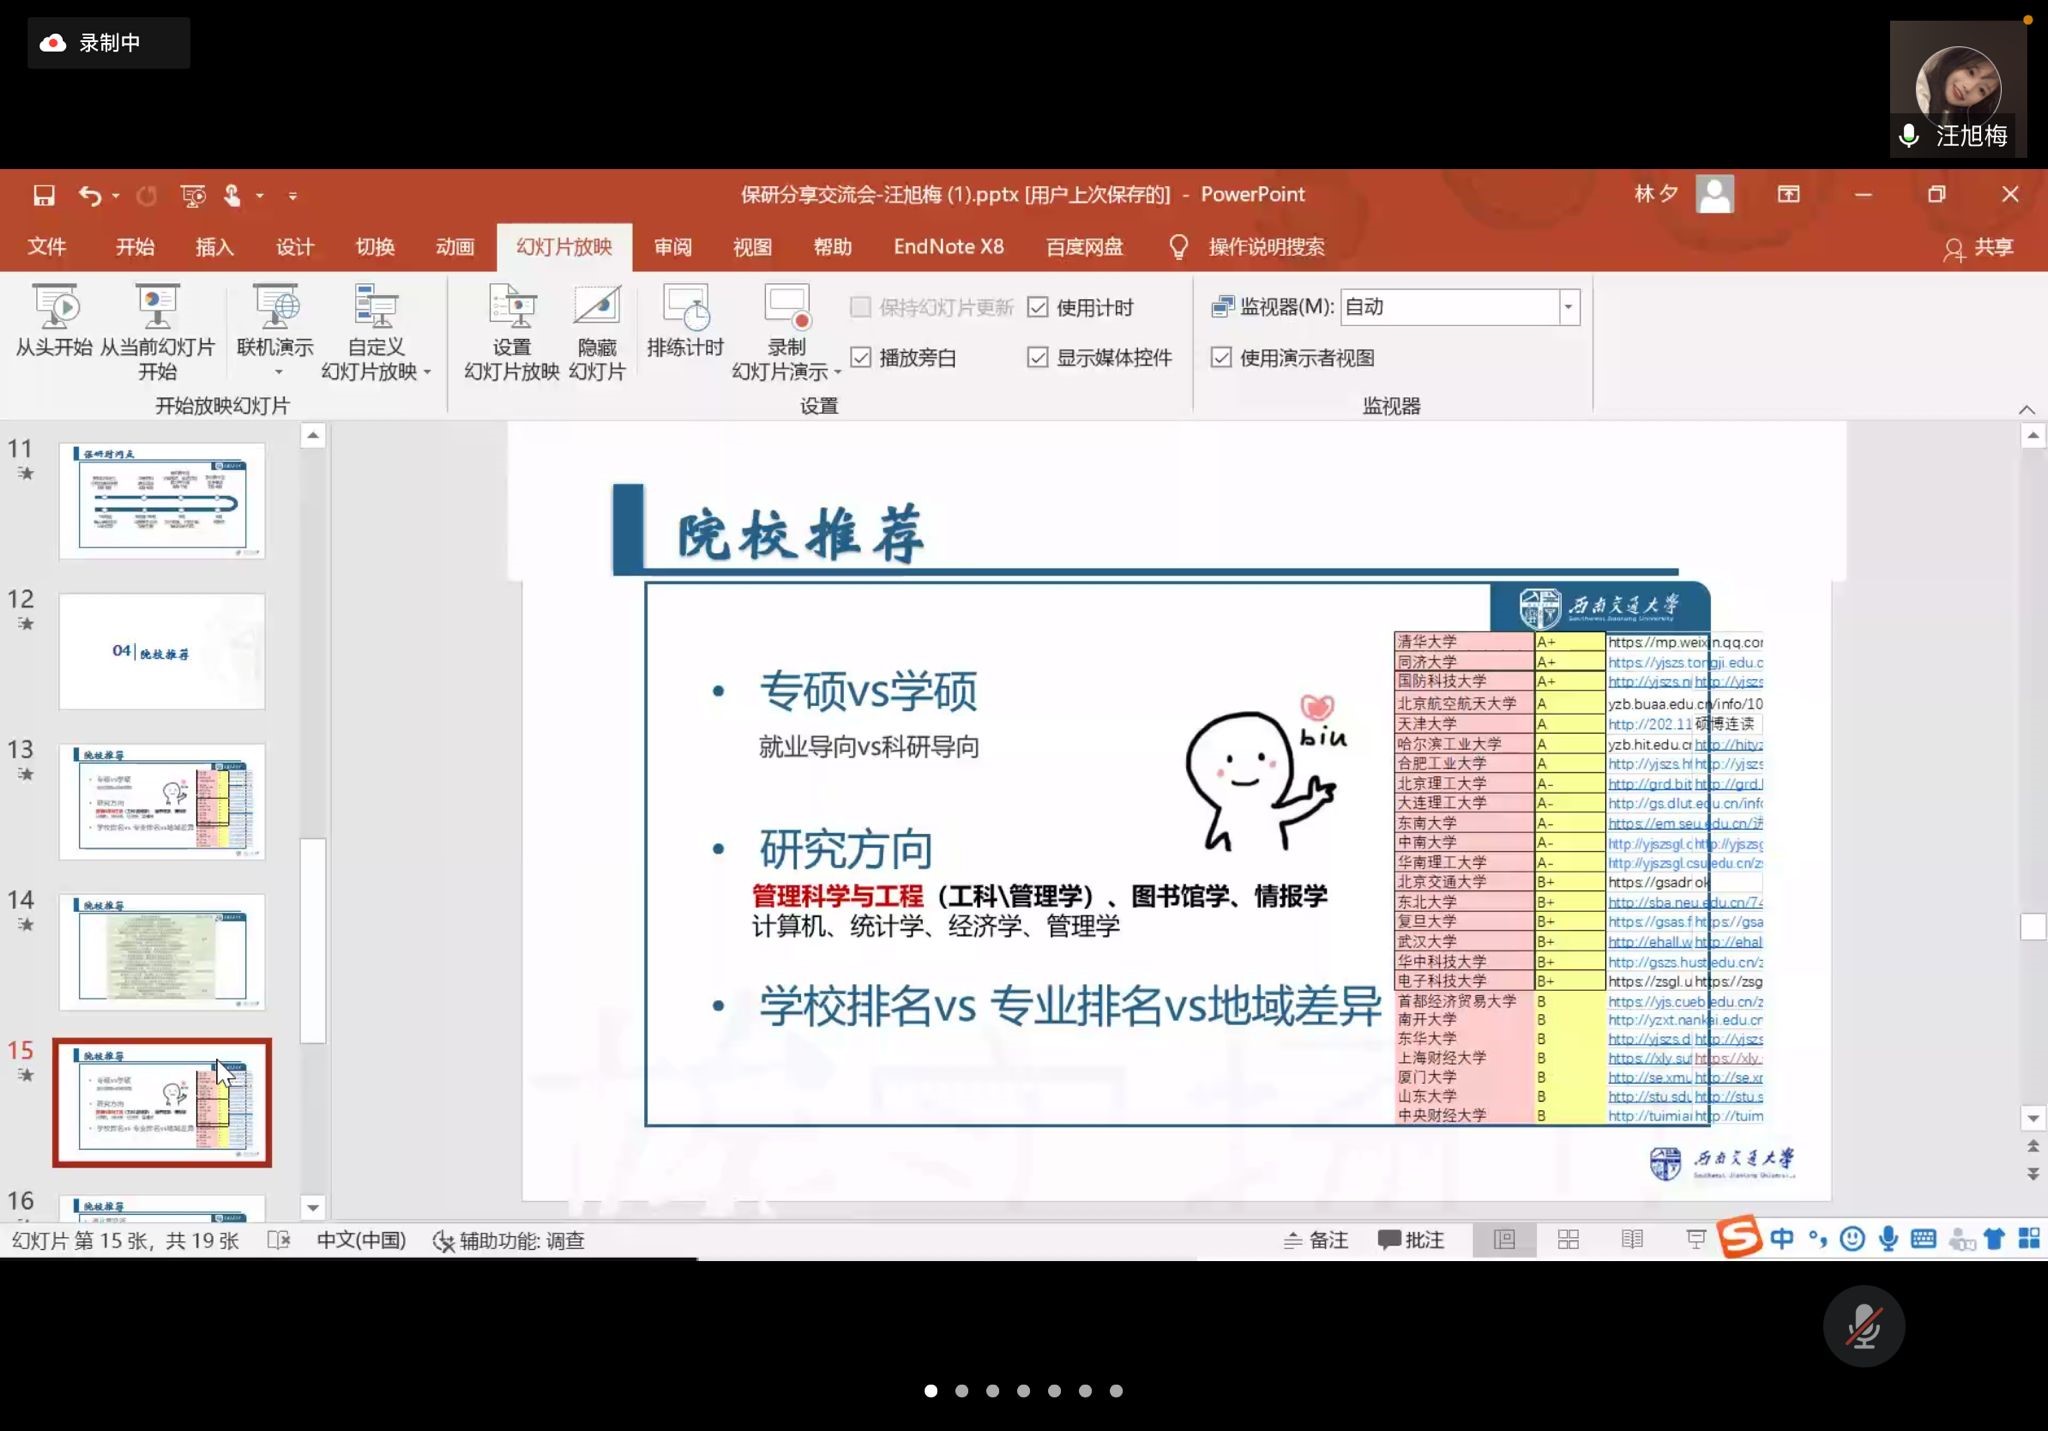Toggle the Play Narrations checkbox
Screen dimensions: 2048x1431
coord(861,358)
